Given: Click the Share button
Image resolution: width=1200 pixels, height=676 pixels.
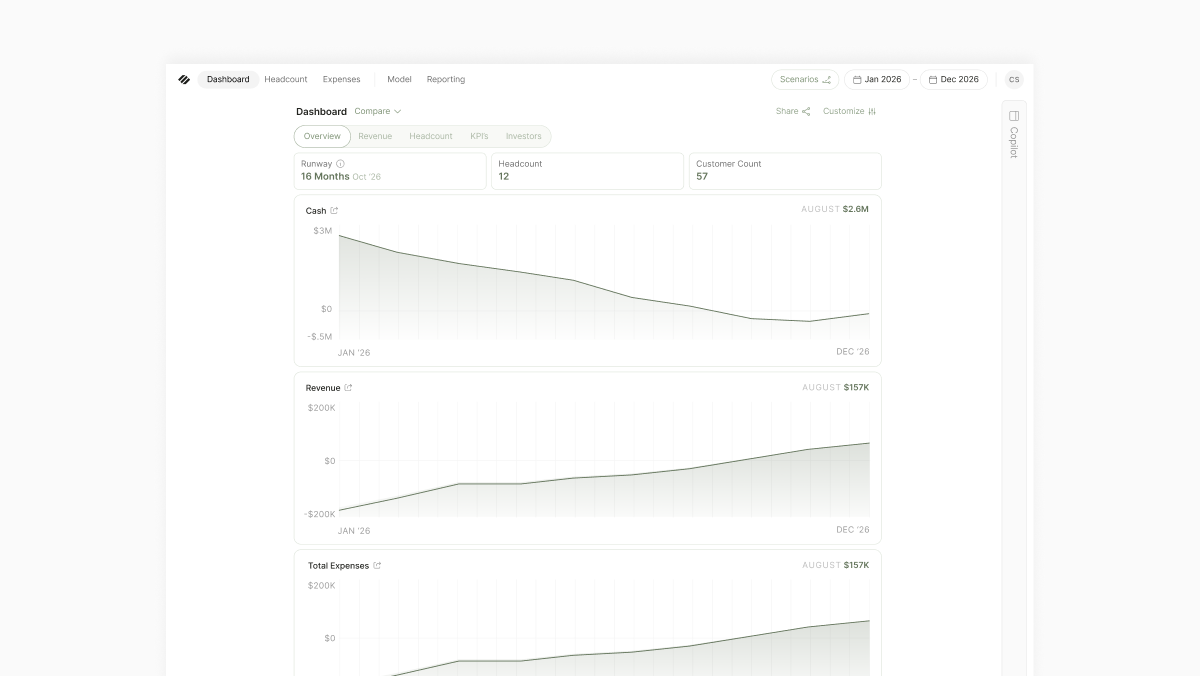Looking at the screenshot, I should (x=793, y=112).
